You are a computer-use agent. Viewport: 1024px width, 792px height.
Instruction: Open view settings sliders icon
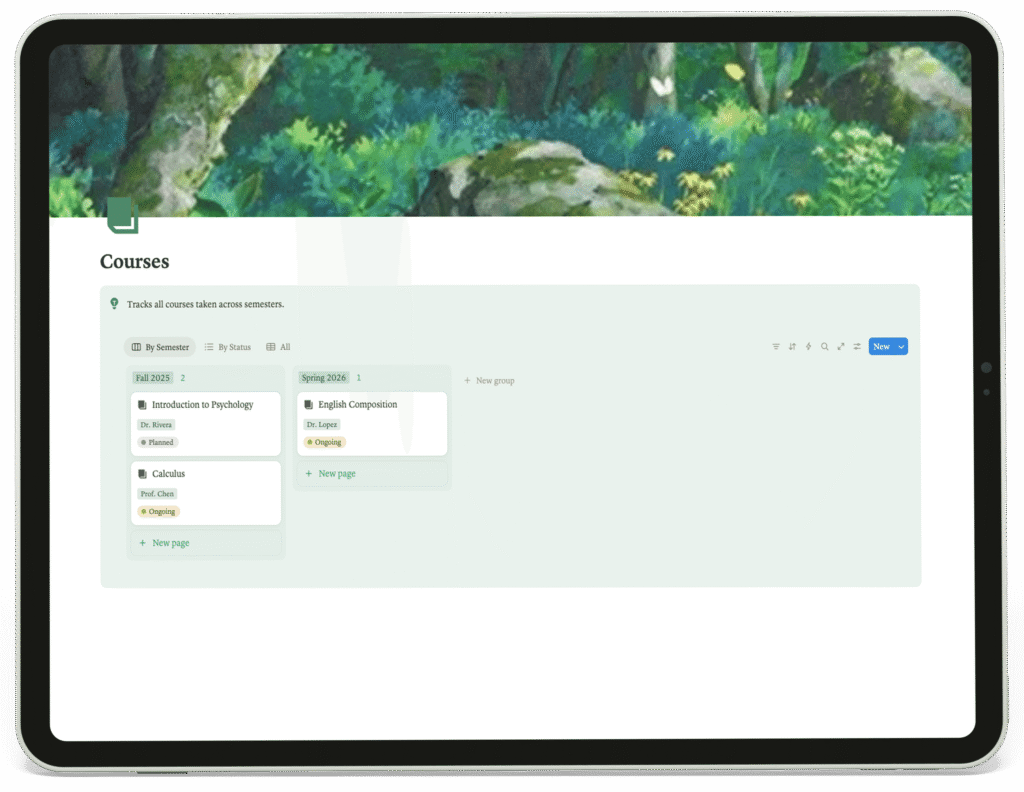(857, 347)
